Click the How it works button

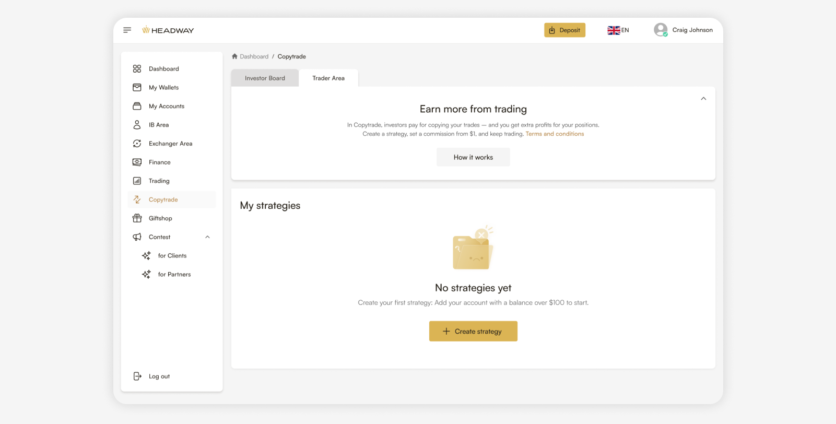click(x=473, y=157)
